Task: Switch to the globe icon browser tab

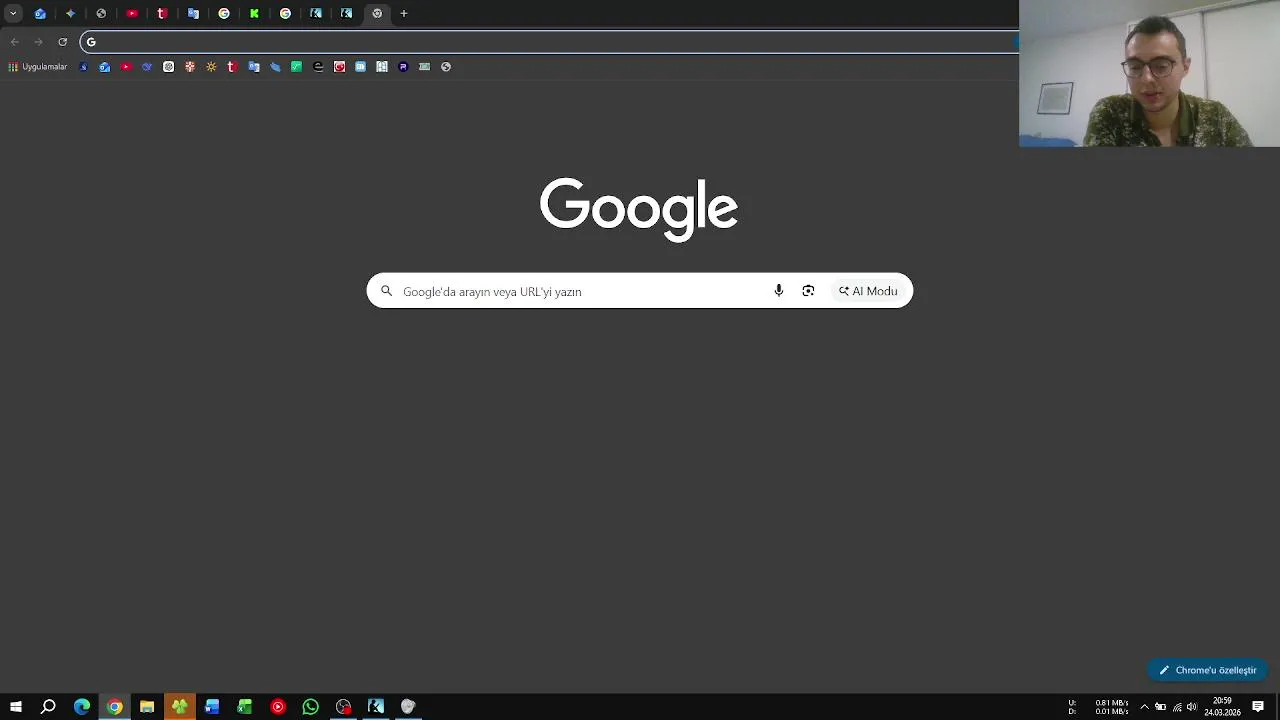Action: (x=101, y=14)
